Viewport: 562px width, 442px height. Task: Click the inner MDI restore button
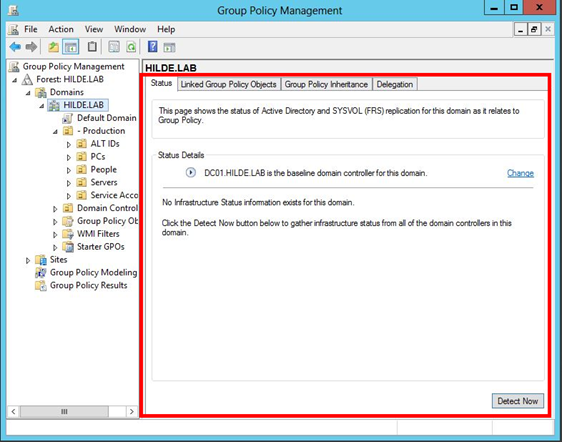click(x=534, y=29)
